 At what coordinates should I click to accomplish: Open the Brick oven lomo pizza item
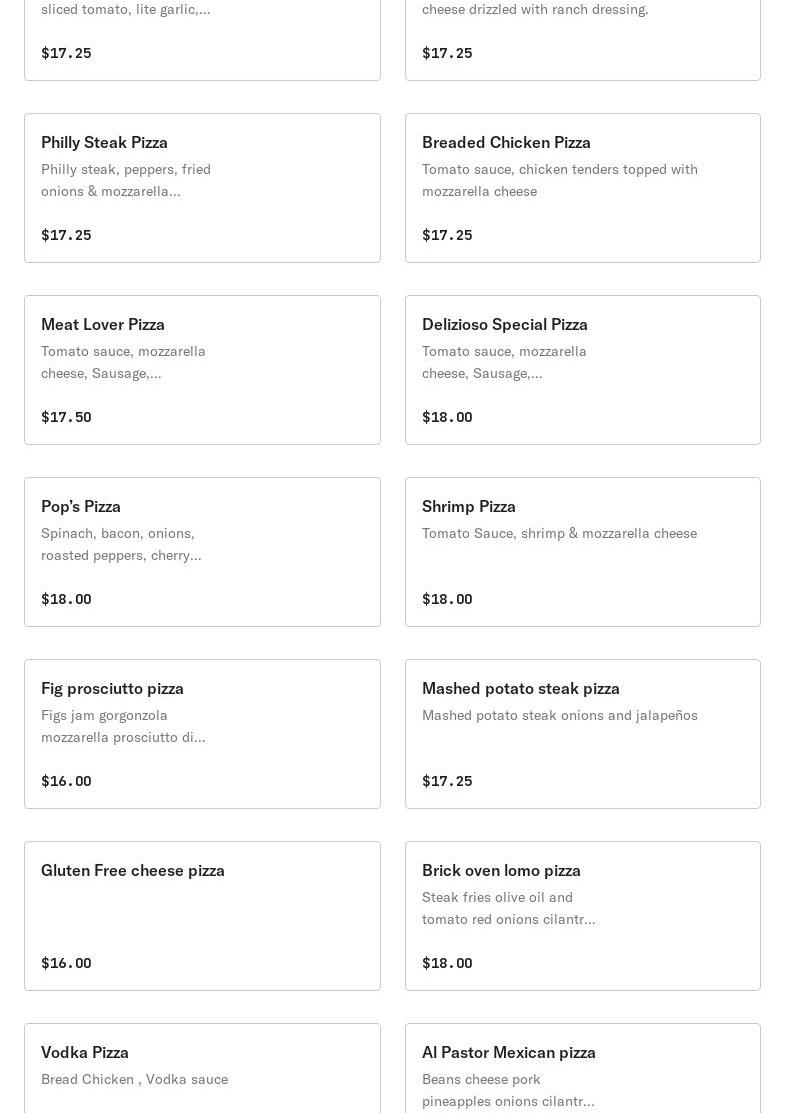pyautogui.click(x=582, y=916)
